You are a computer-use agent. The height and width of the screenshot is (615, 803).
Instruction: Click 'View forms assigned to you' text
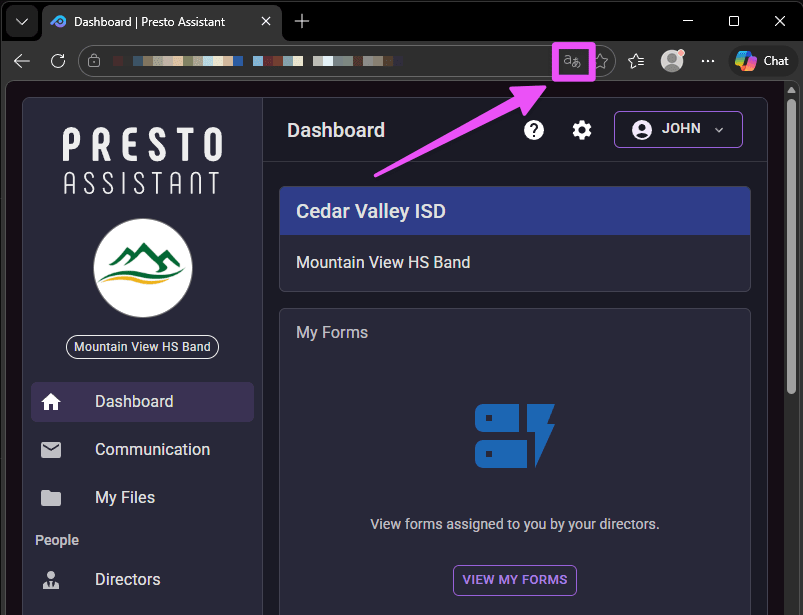click(x=515, y=524)
